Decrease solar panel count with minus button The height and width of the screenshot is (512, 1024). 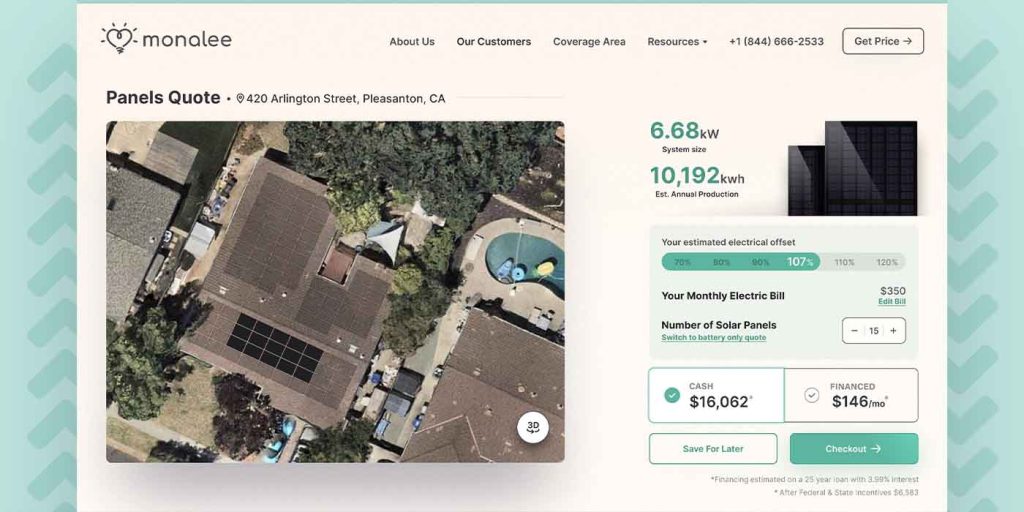coord(855,331)
